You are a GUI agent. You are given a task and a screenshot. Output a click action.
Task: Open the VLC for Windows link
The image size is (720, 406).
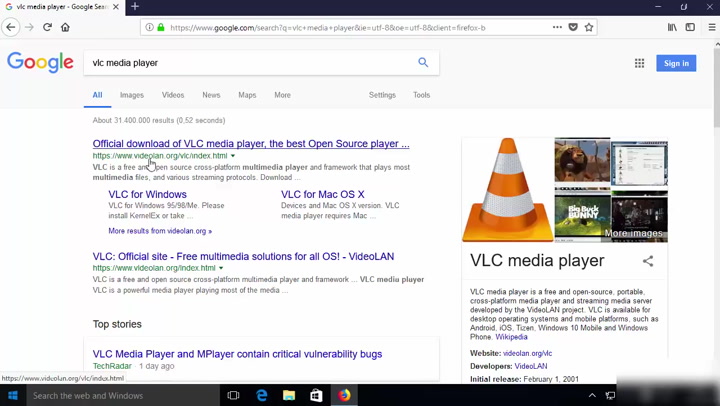[x=147, y=194]
